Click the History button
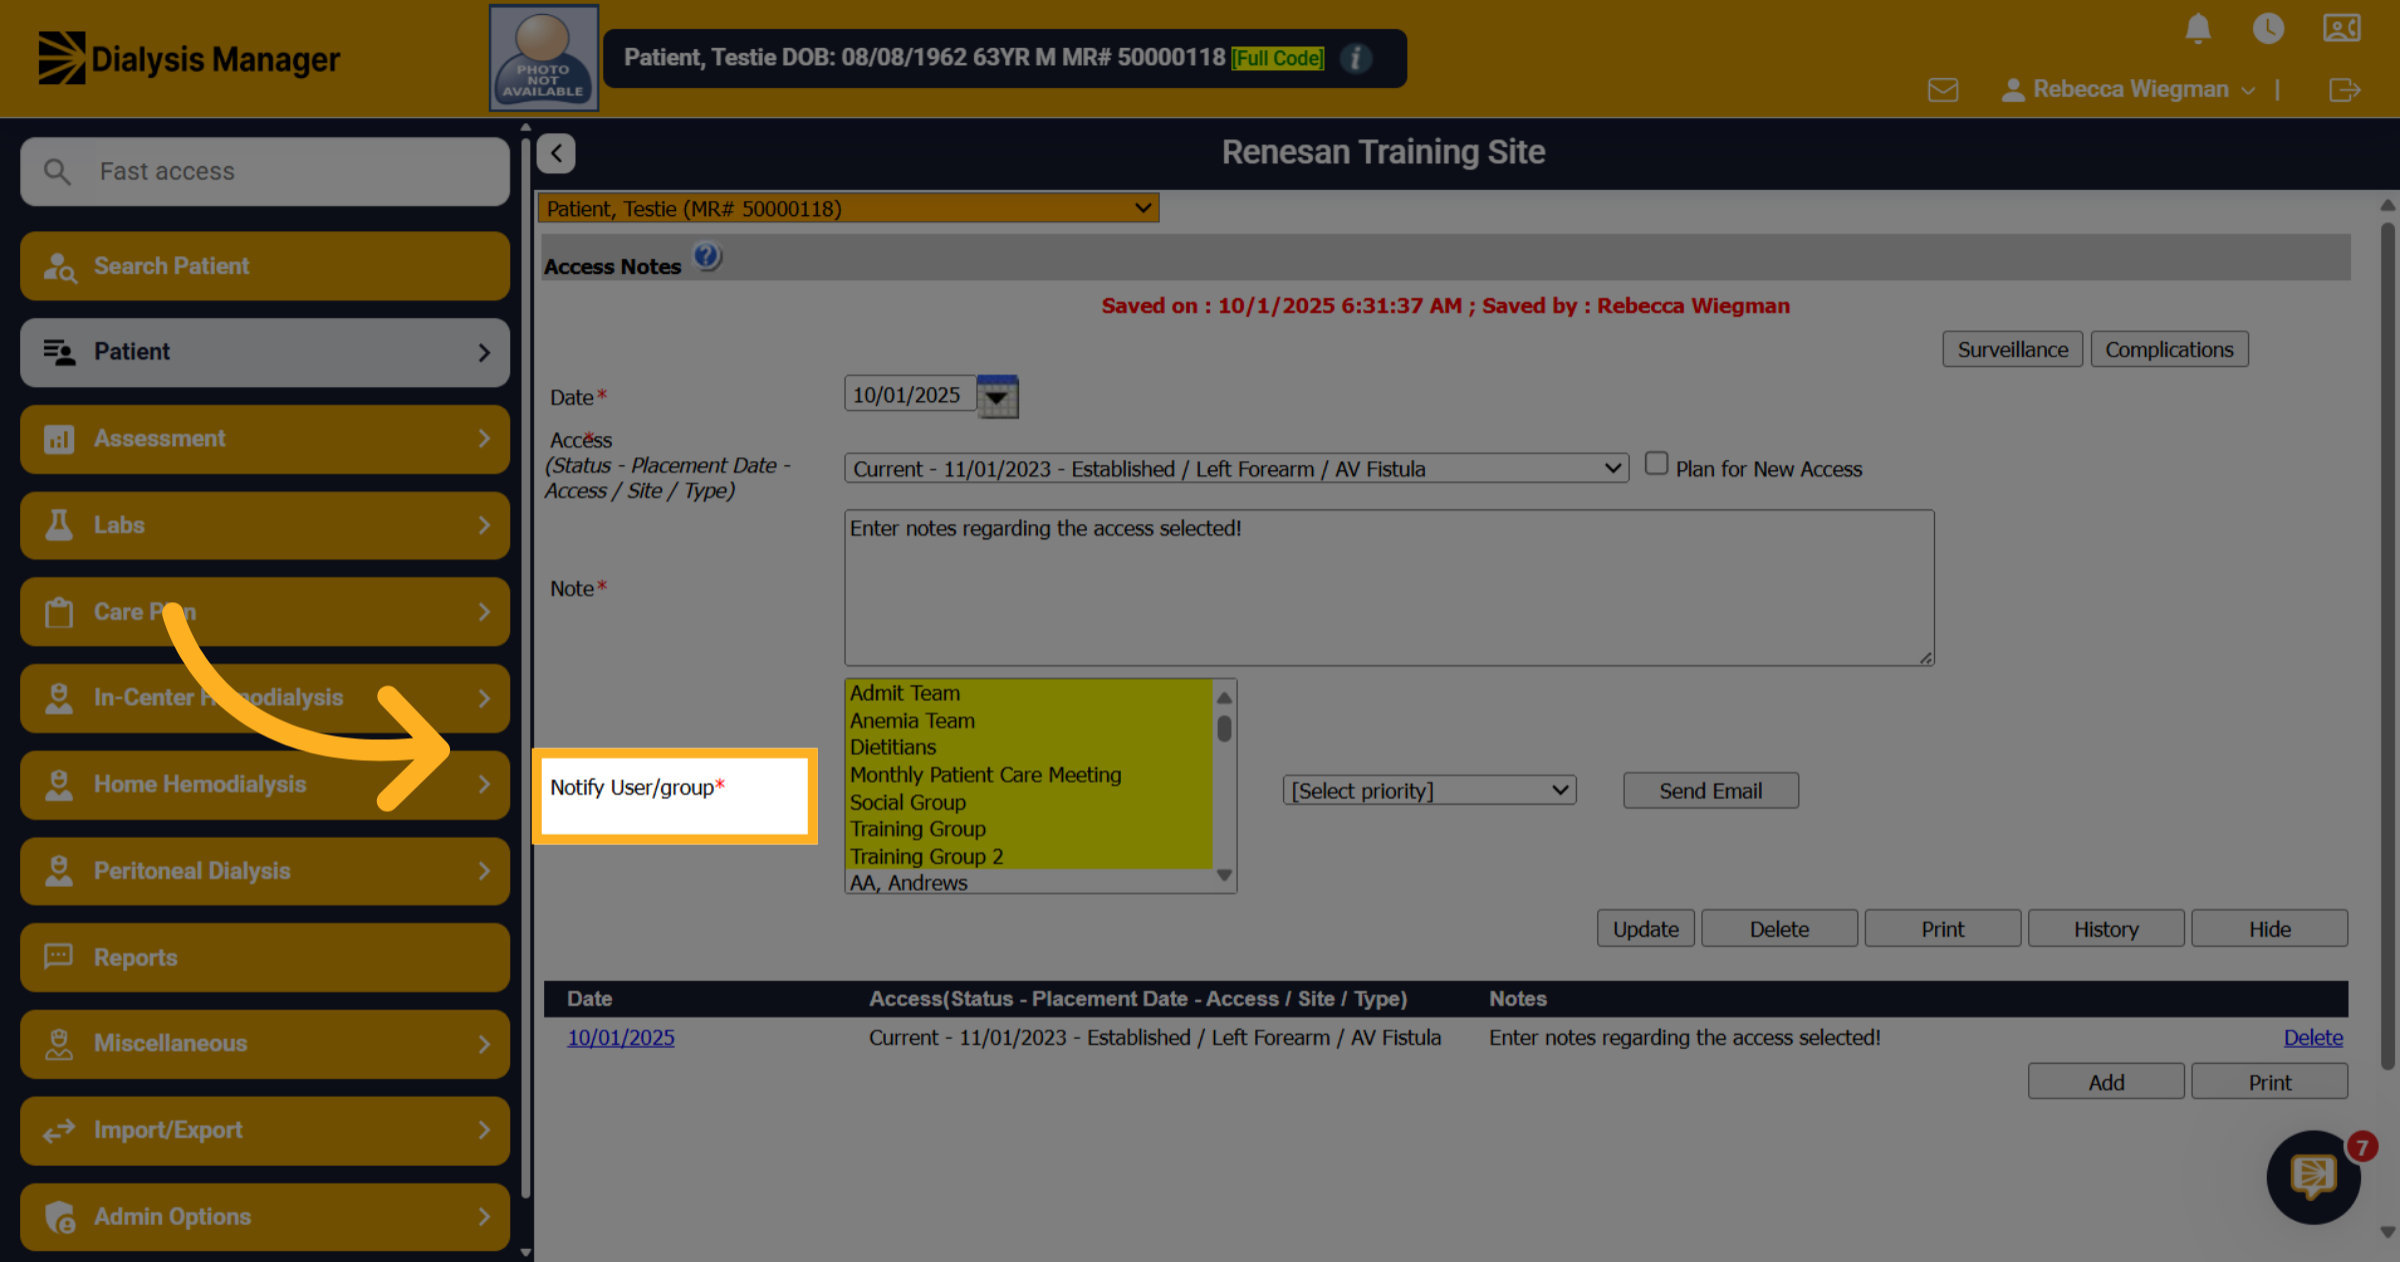Image resolution: width=2400 pixels, height=1262 pixels. pyautogui.click(x=2106, y=928)
